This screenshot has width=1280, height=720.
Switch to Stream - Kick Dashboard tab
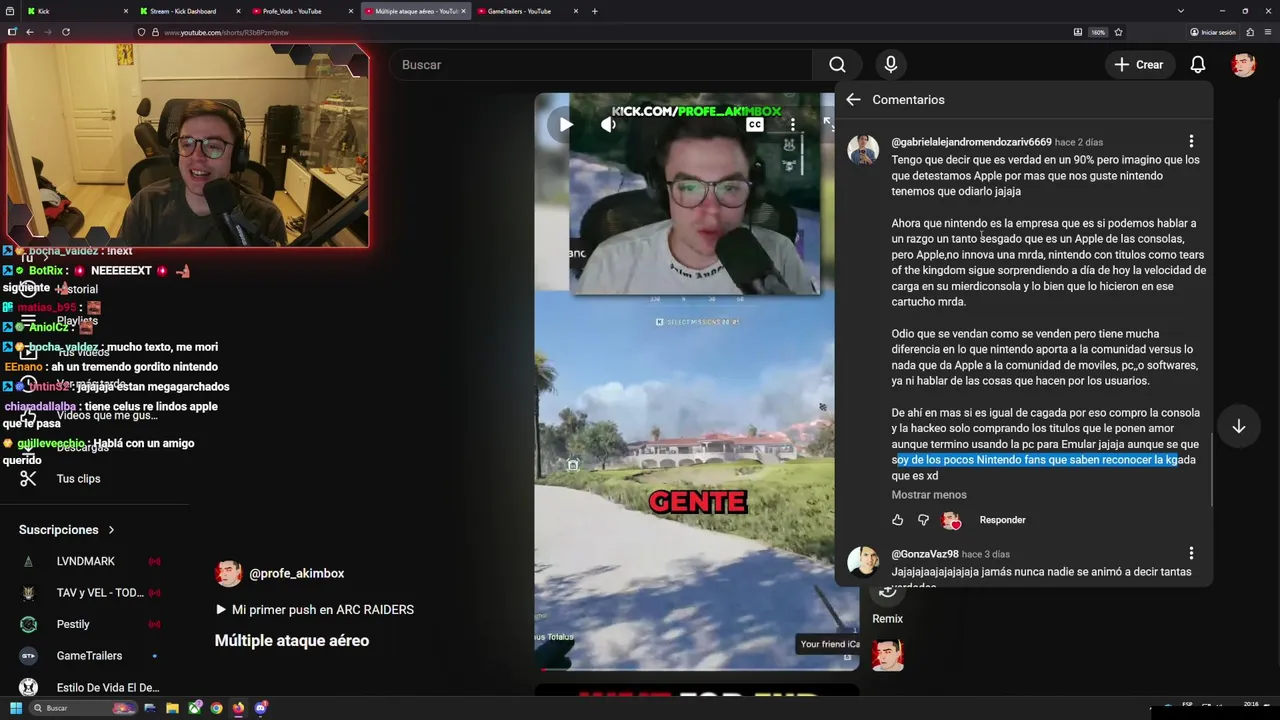coord(190,11)
